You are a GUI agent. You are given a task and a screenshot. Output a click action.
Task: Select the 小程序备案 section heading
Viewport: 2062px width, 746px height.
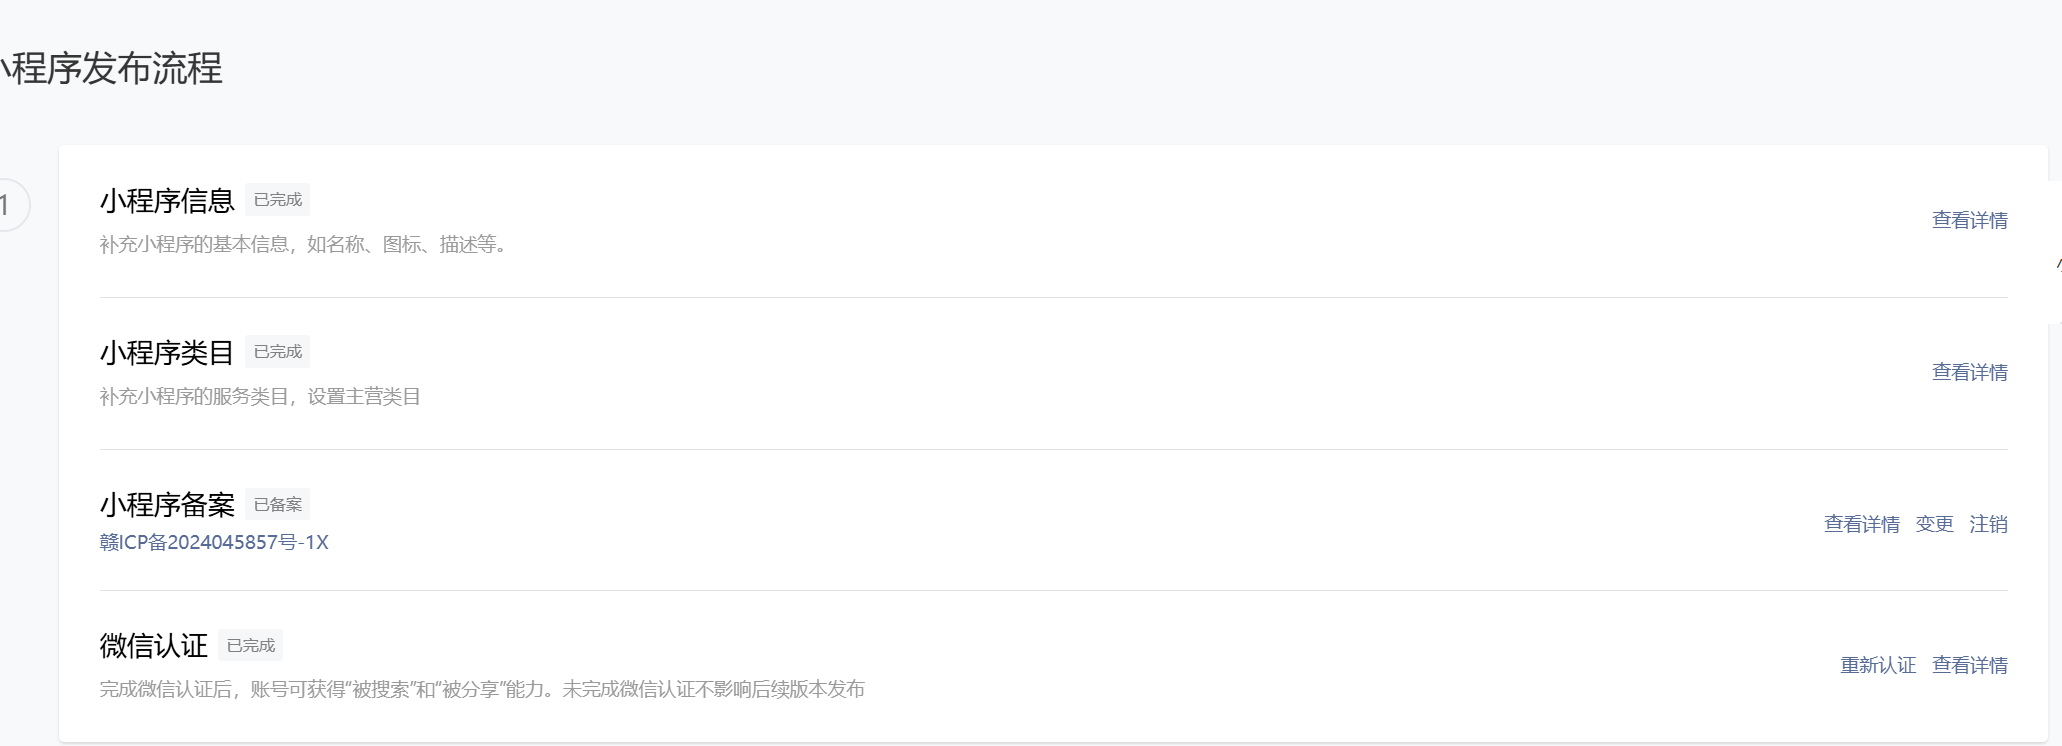pyautogui.click(x=167, y=505)
